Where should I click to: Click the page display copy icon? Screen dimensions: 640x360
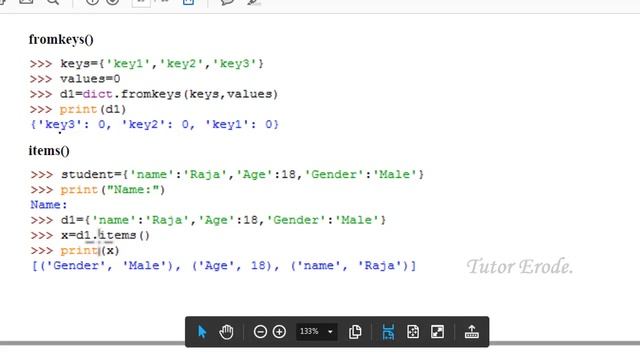point(355,332)
